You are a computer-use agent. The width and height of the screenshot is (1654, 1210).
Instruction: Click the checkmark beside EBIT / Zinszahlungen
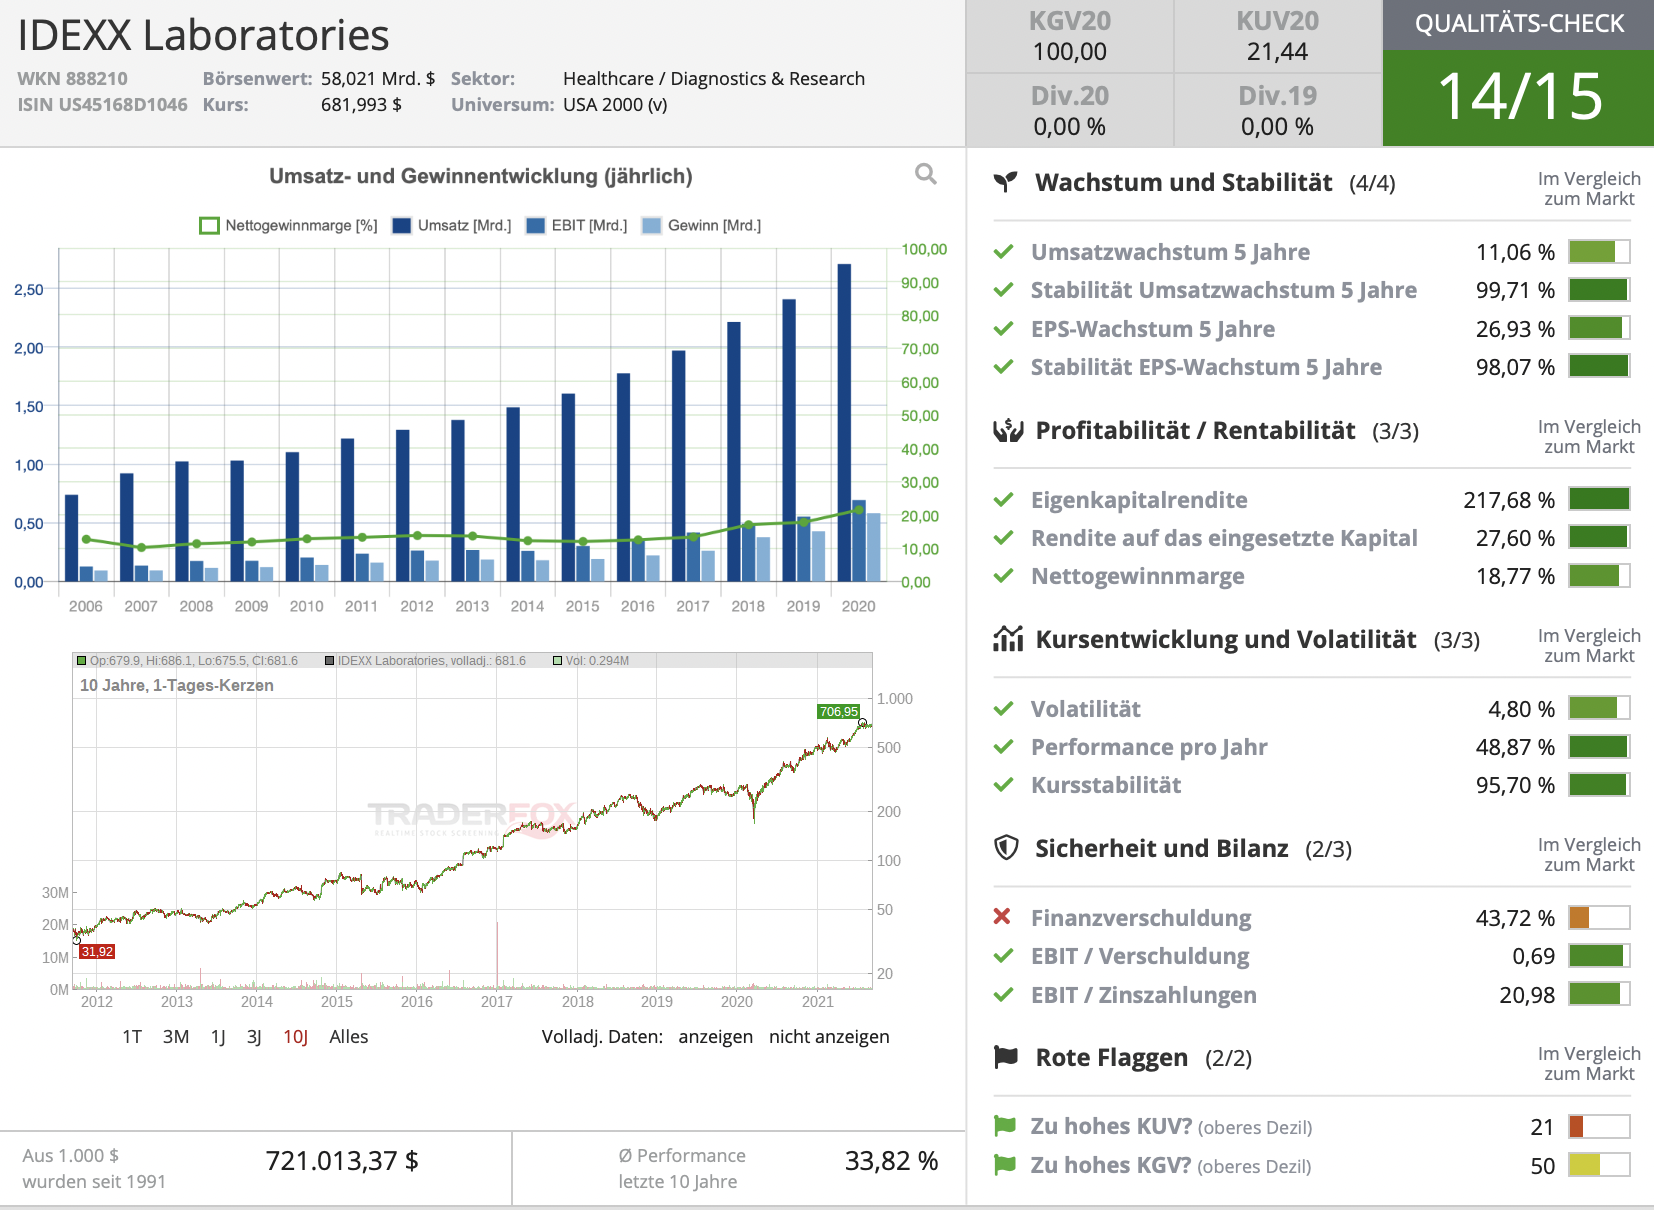click(1004, 995)
